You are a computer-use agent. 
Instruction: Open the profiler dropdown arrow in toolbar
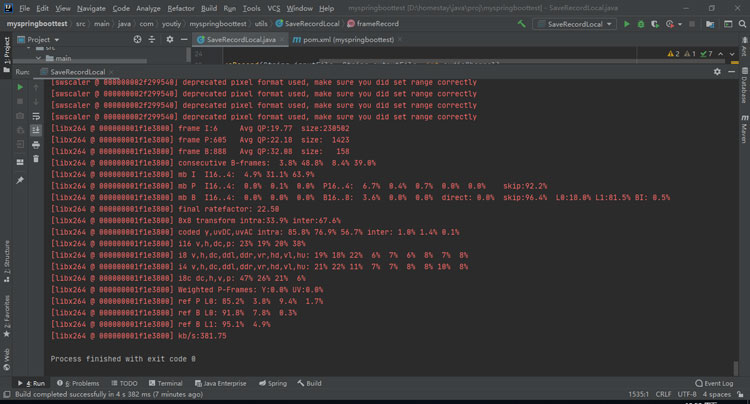point(680,24)
